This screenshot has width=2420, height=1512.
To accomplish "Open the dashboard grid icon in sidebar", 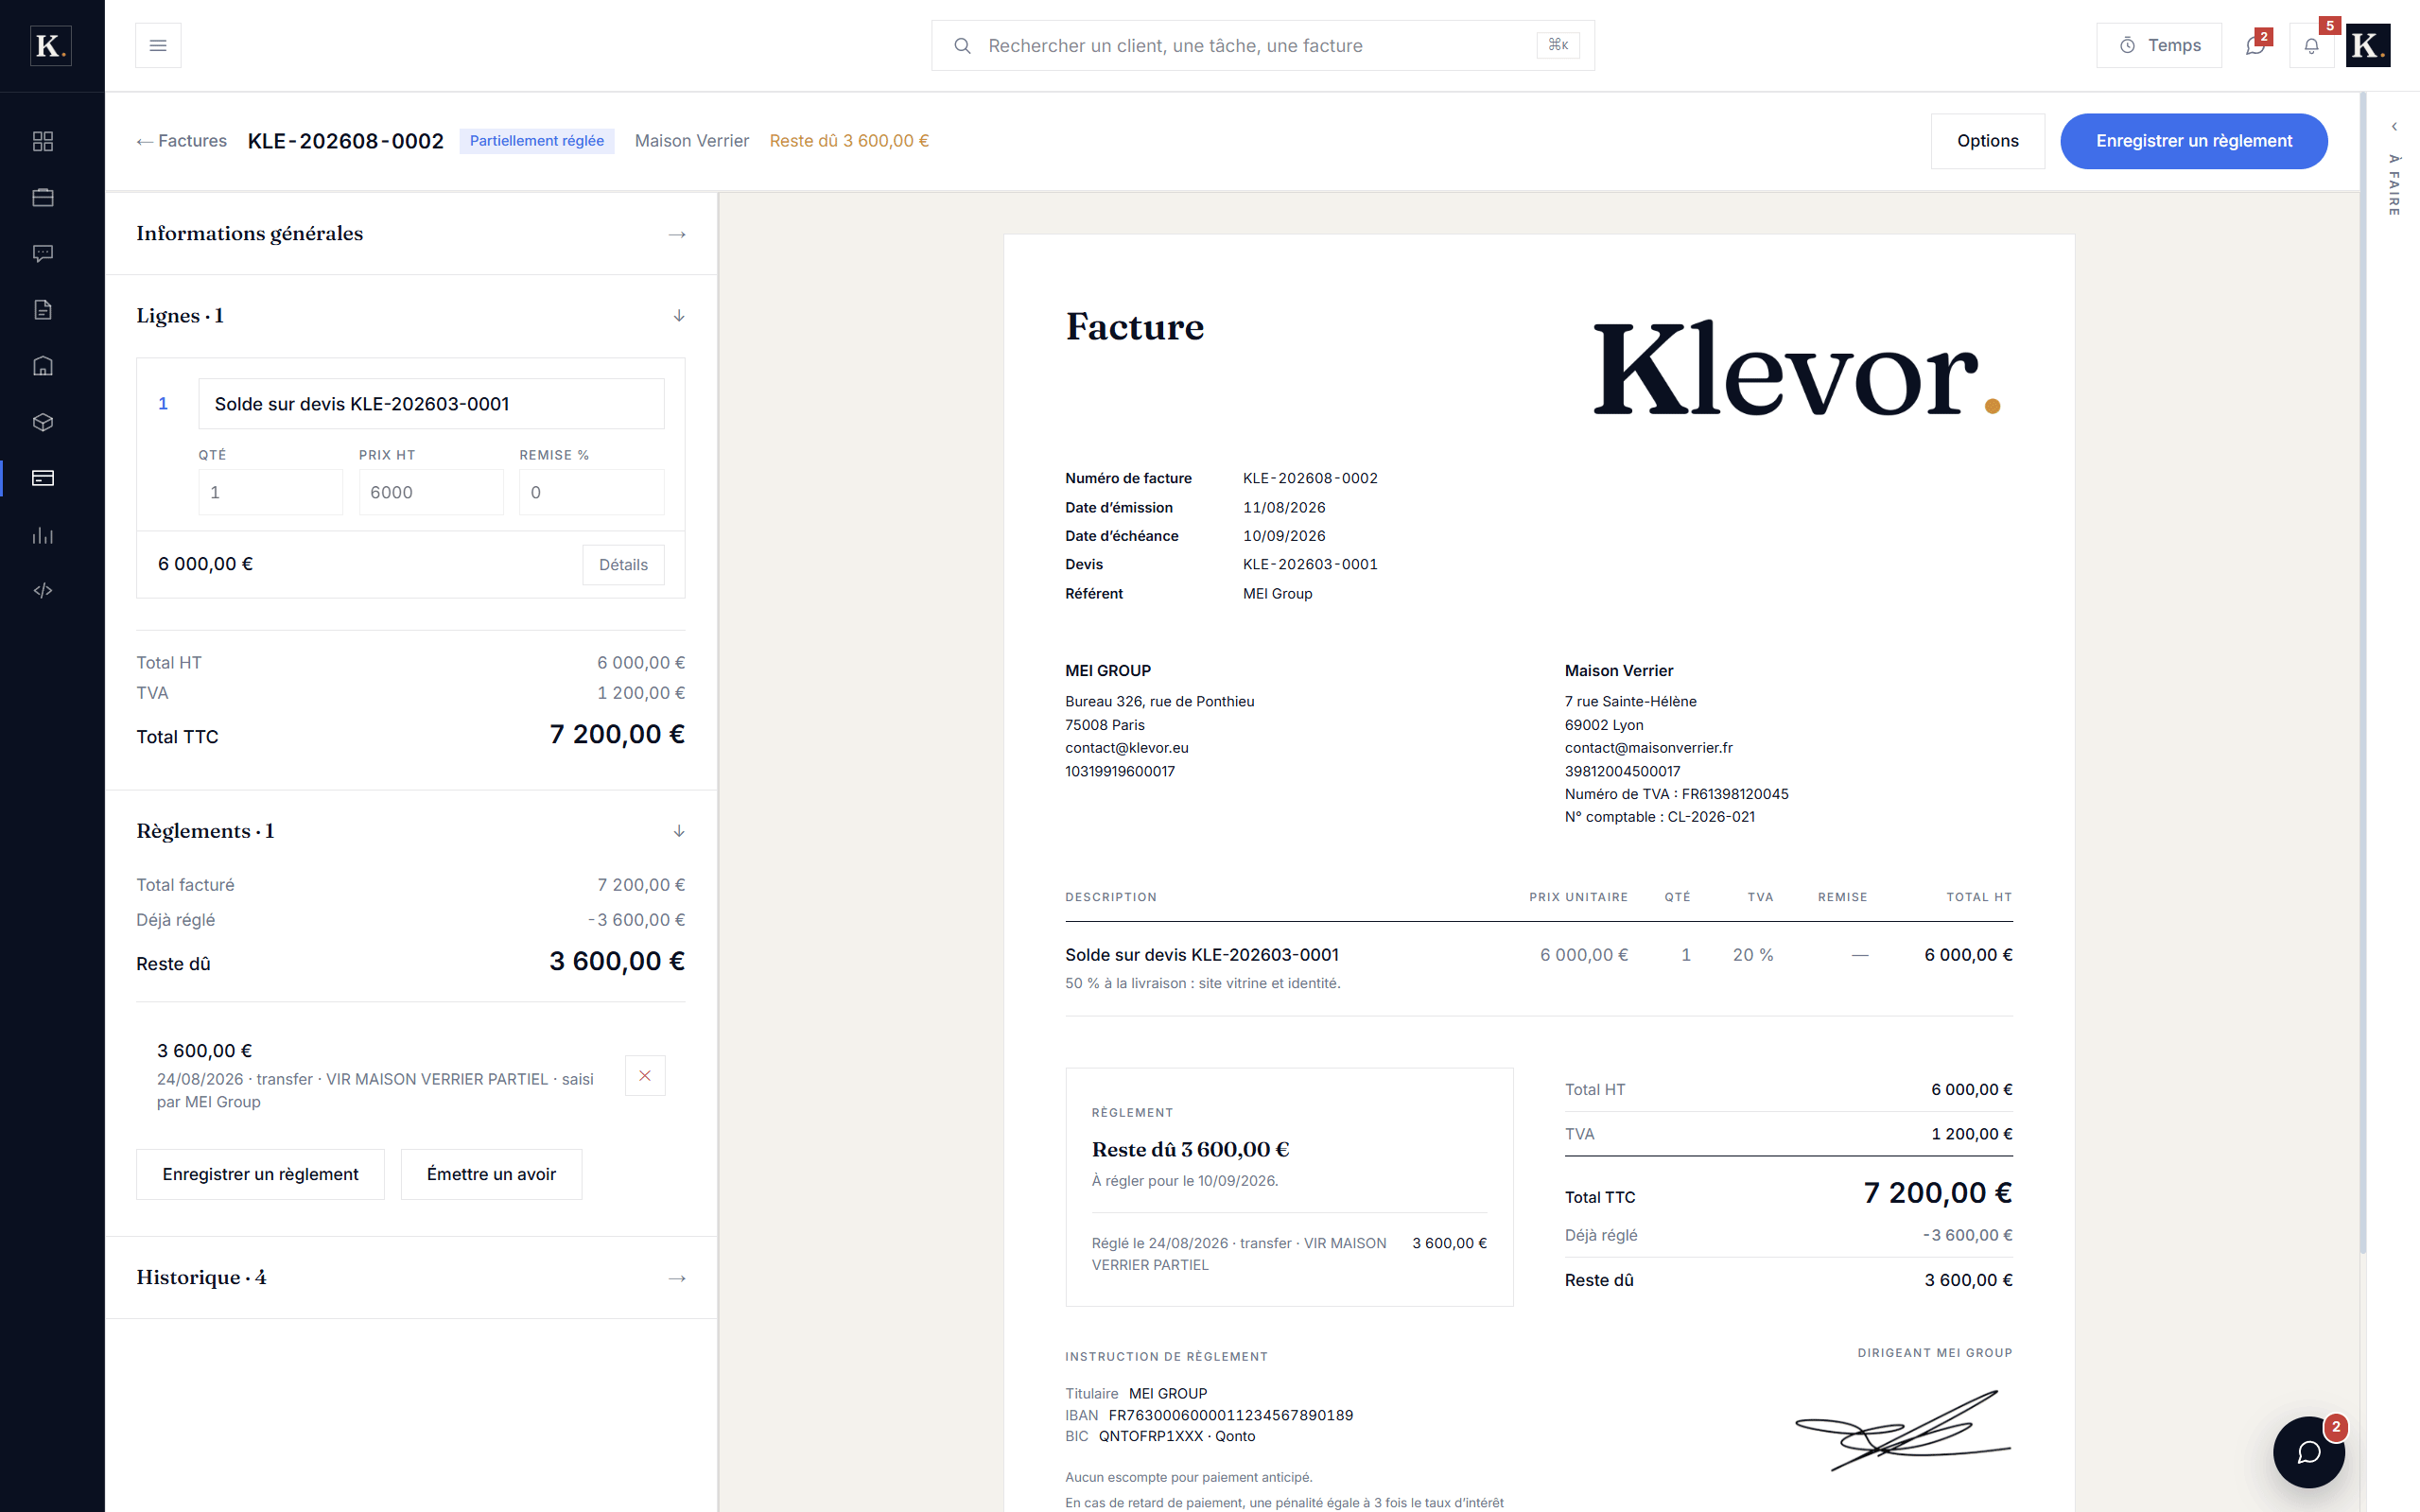I will 43,141.
